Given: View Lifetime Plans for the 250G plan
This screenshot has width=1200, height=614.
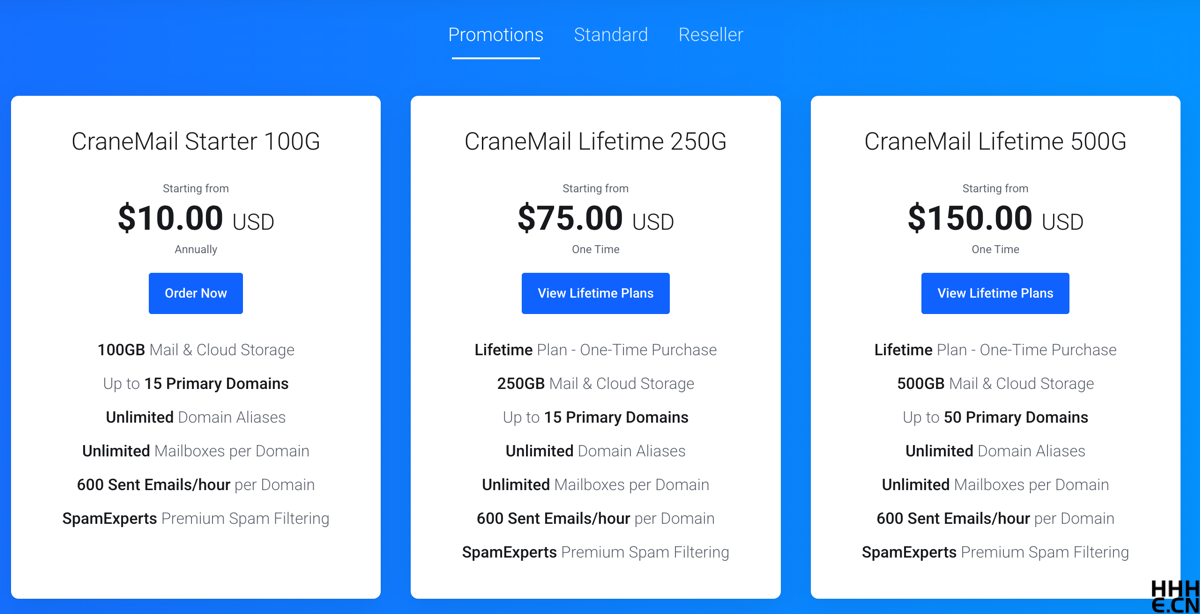Looking at the screenshot, I should click(595, 293).
